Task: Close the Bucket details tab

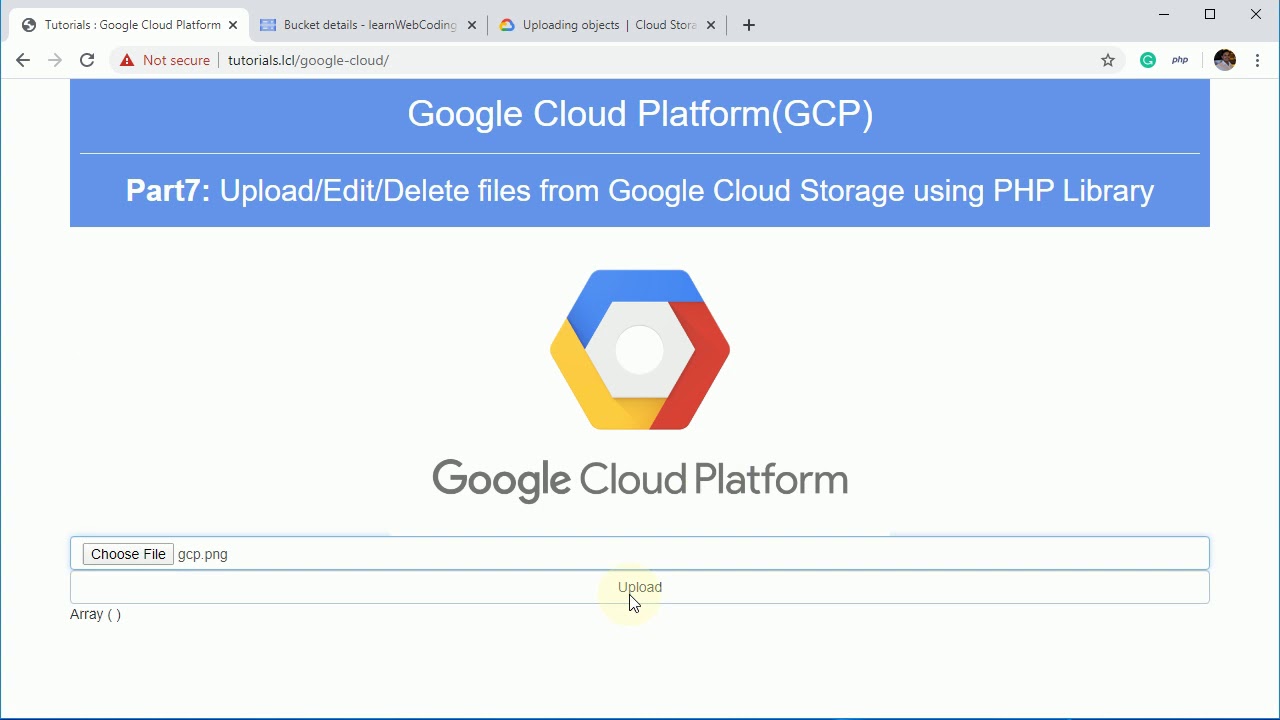Action: pyautogui.click(x=472, y=25)
